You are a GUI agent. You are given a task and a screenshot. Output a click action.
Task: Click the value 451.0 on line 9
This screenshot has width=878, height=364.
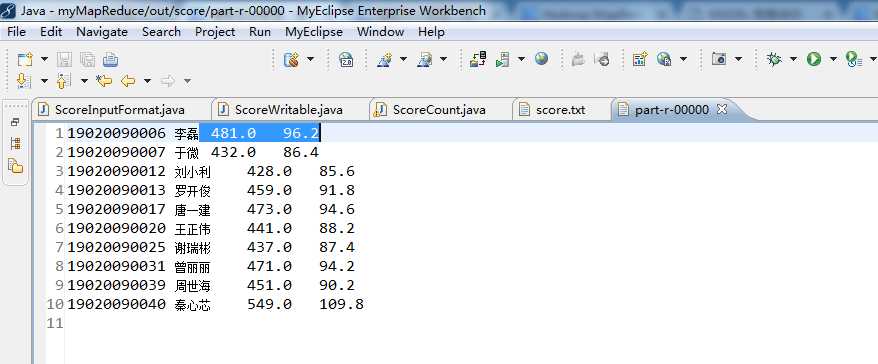click(x=269, y=286)
